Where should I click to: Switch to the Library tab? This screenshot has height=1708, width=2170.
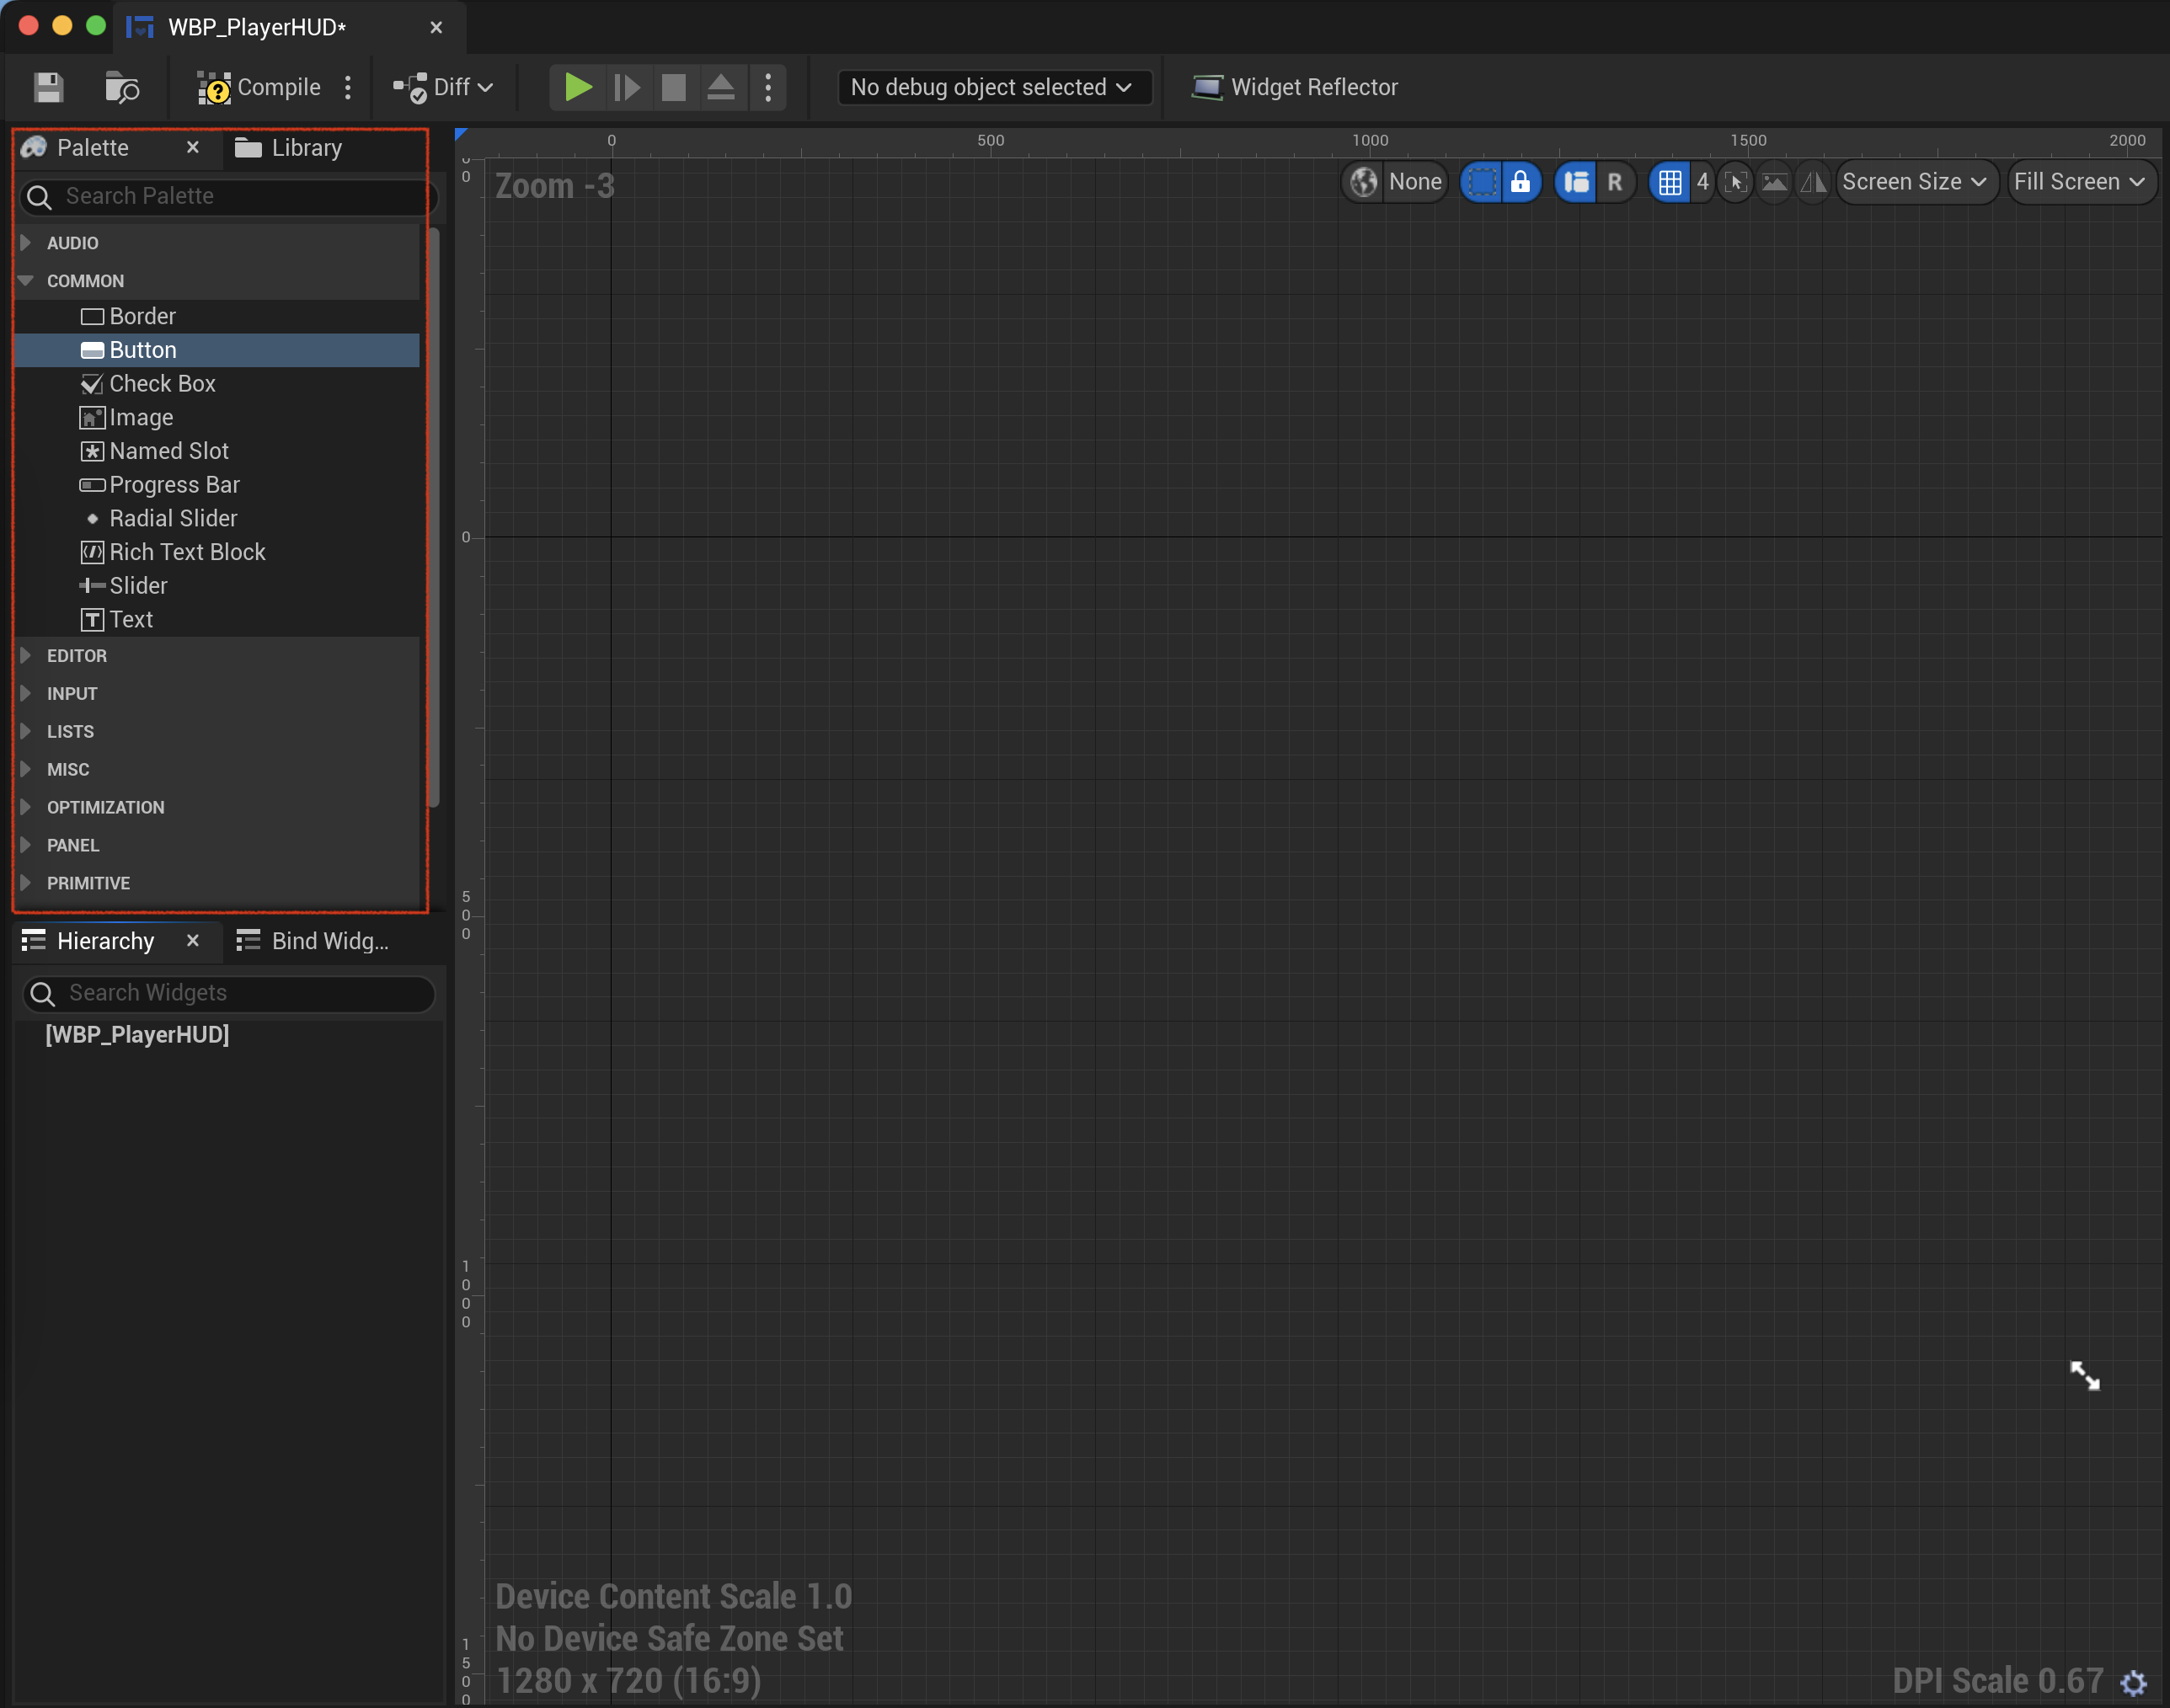289,148
